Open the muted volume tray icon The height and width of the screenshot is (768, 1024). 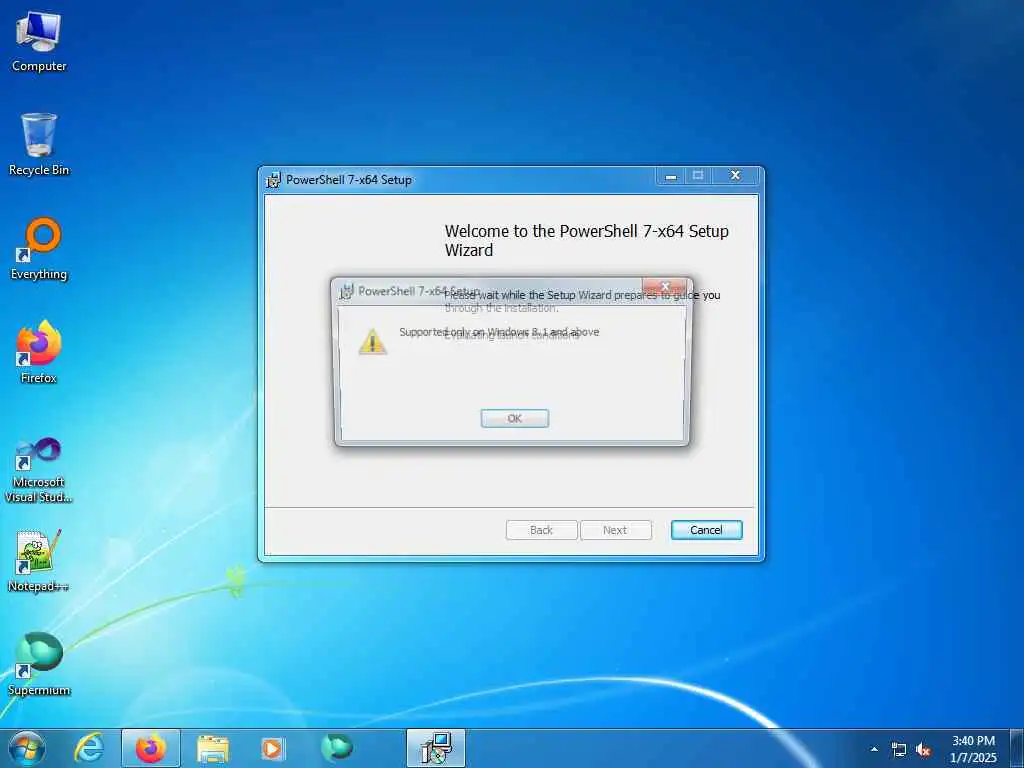pos(923,749)
